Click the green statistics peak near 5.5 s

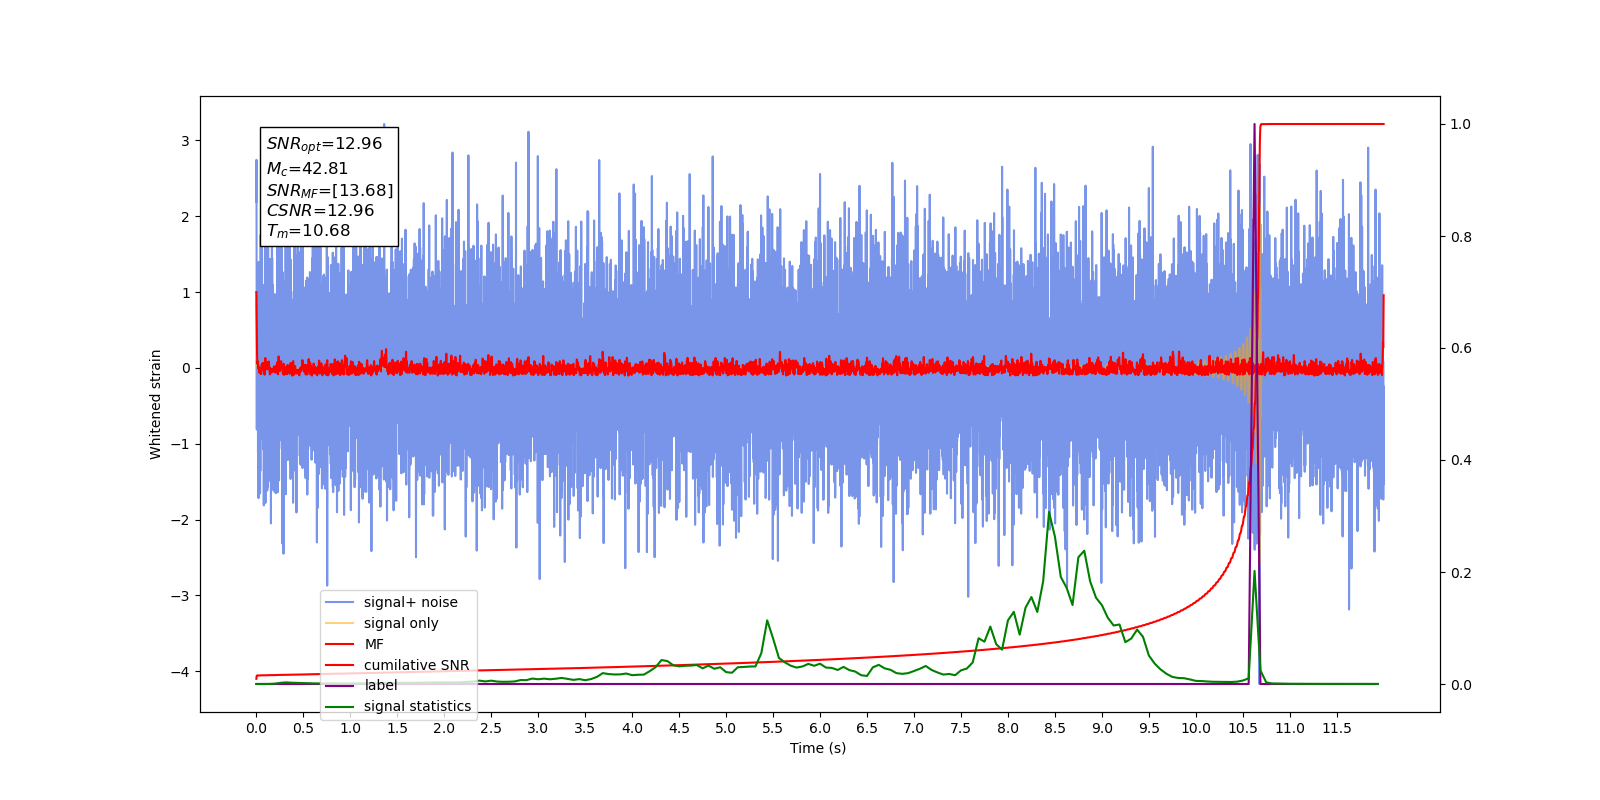(767, 621)
